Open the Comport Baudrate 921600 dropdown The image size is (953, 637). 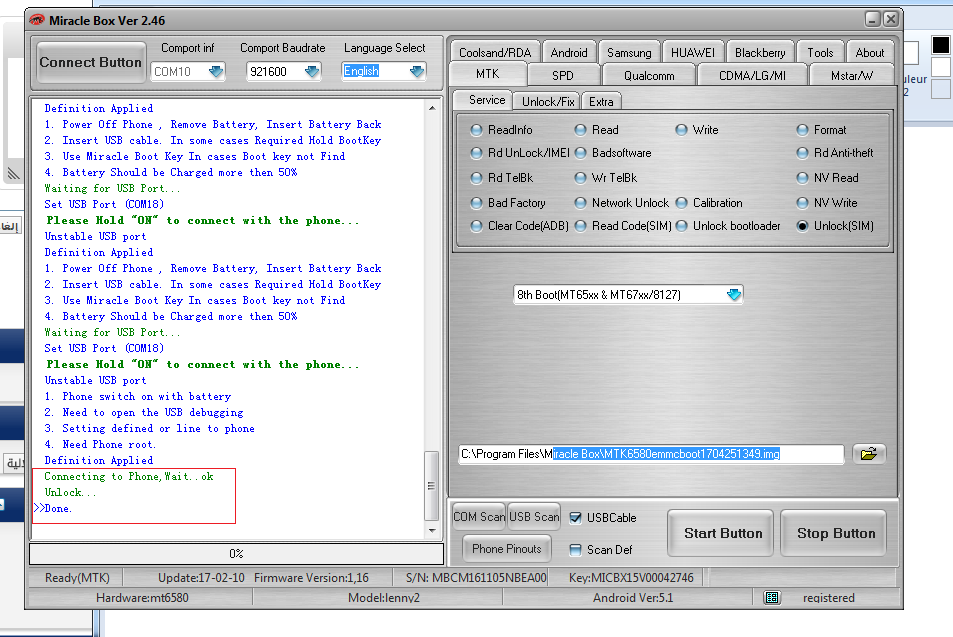(312, 72)
